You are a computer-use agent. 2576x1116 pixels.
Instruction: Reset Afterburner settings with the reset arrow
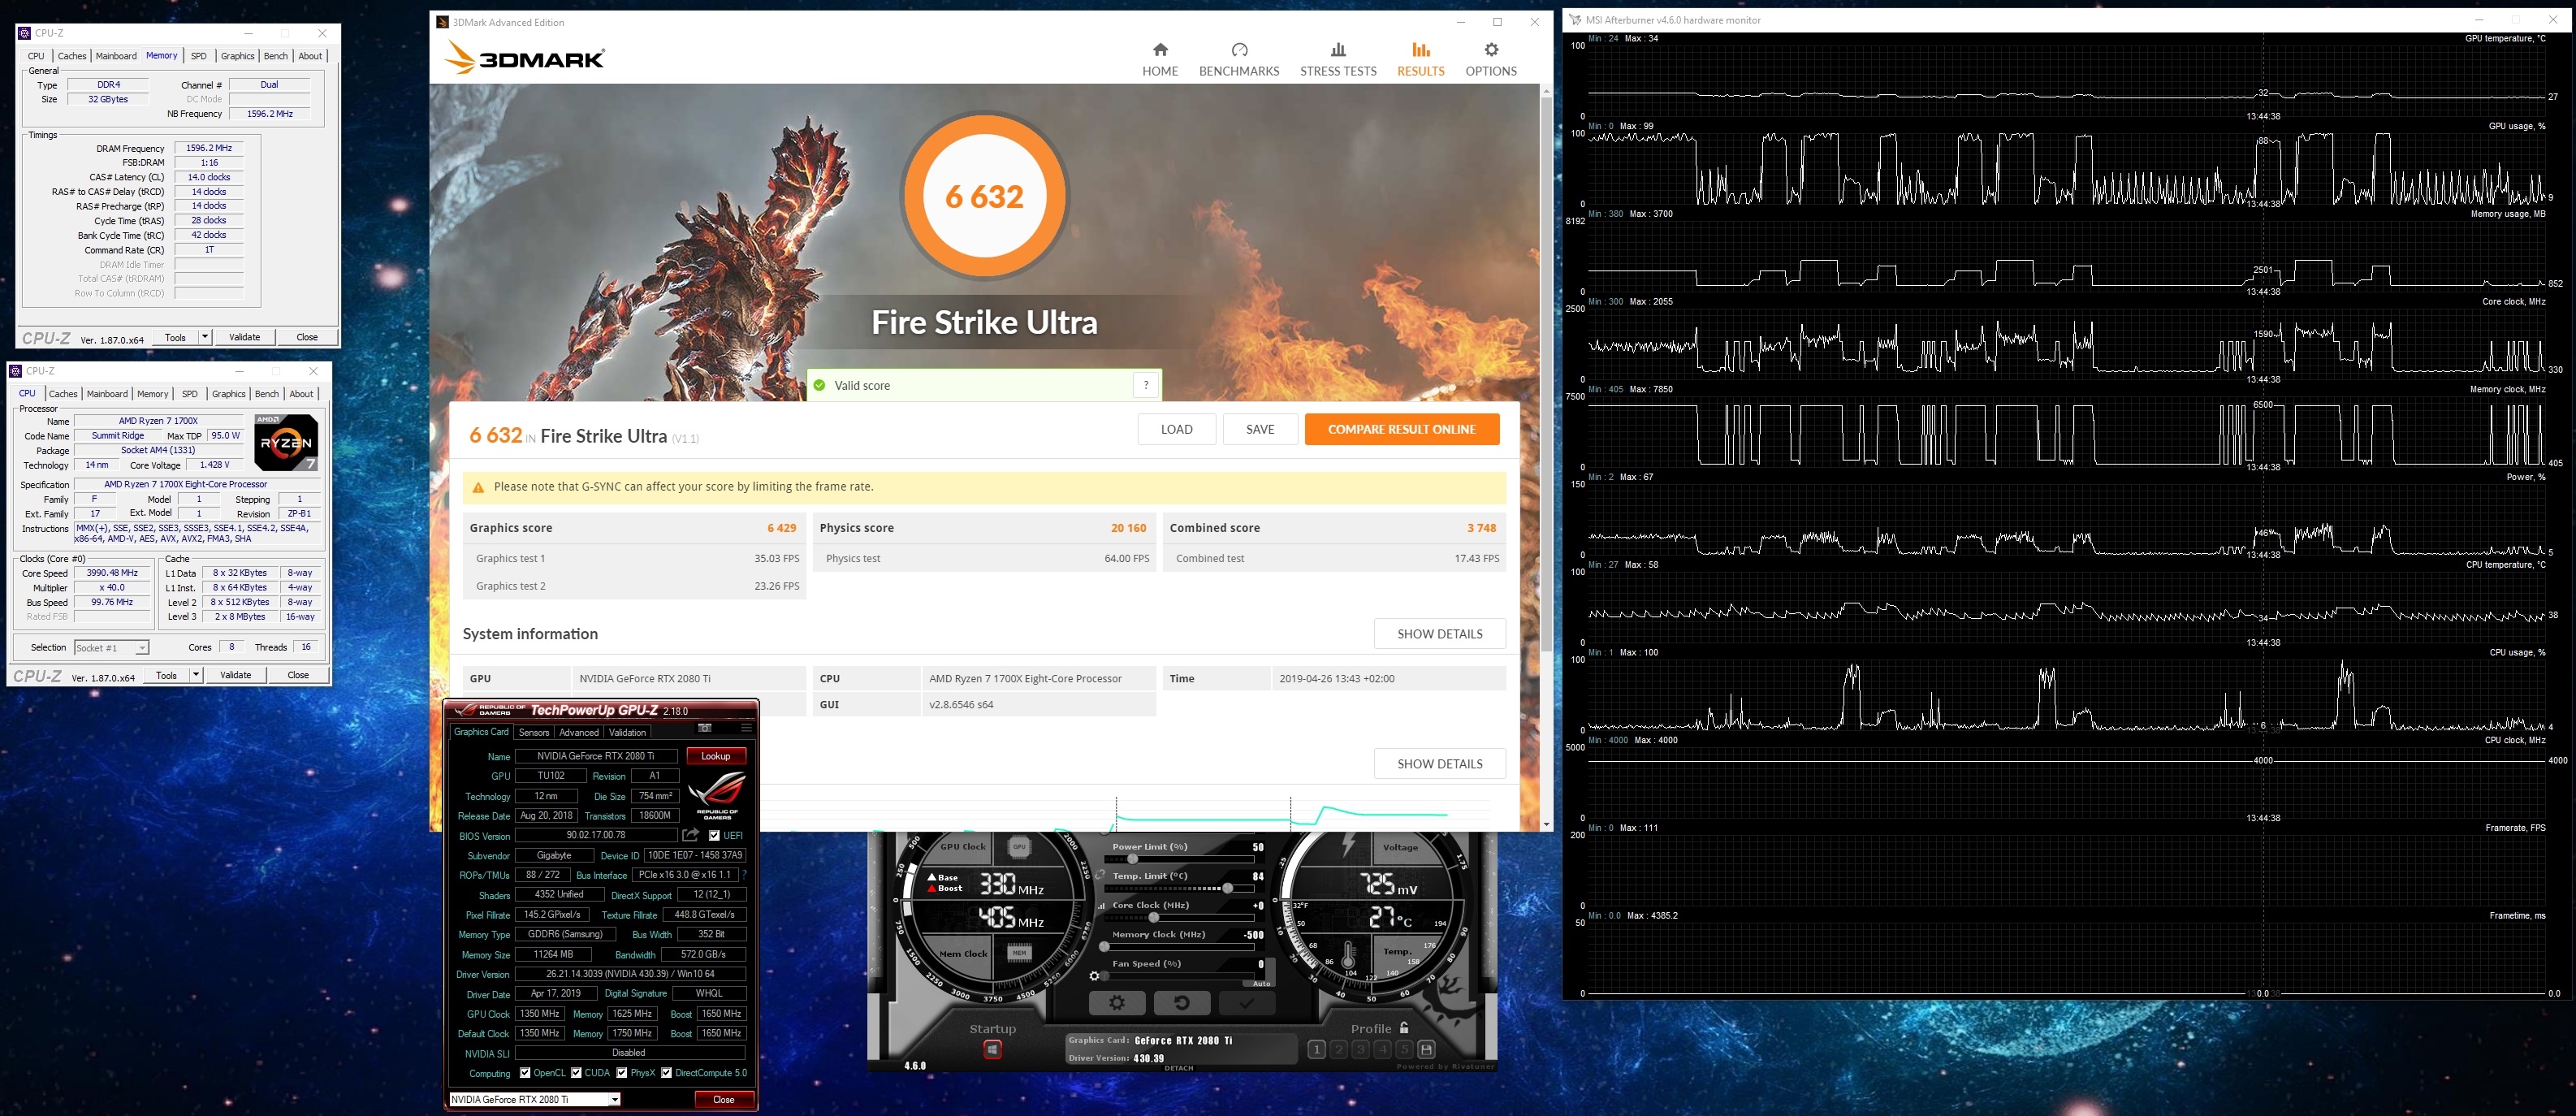pos(1182,1003)
